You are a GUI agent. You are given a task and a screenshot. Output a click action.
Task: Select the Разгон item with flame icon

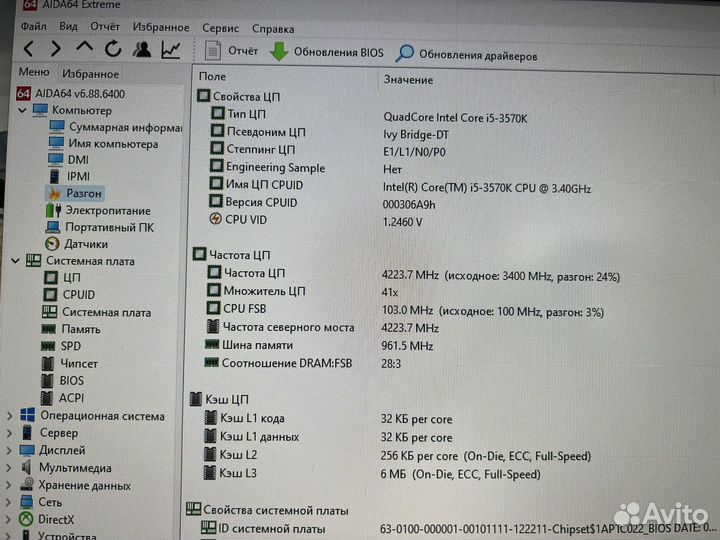click(x=83, y=193)
